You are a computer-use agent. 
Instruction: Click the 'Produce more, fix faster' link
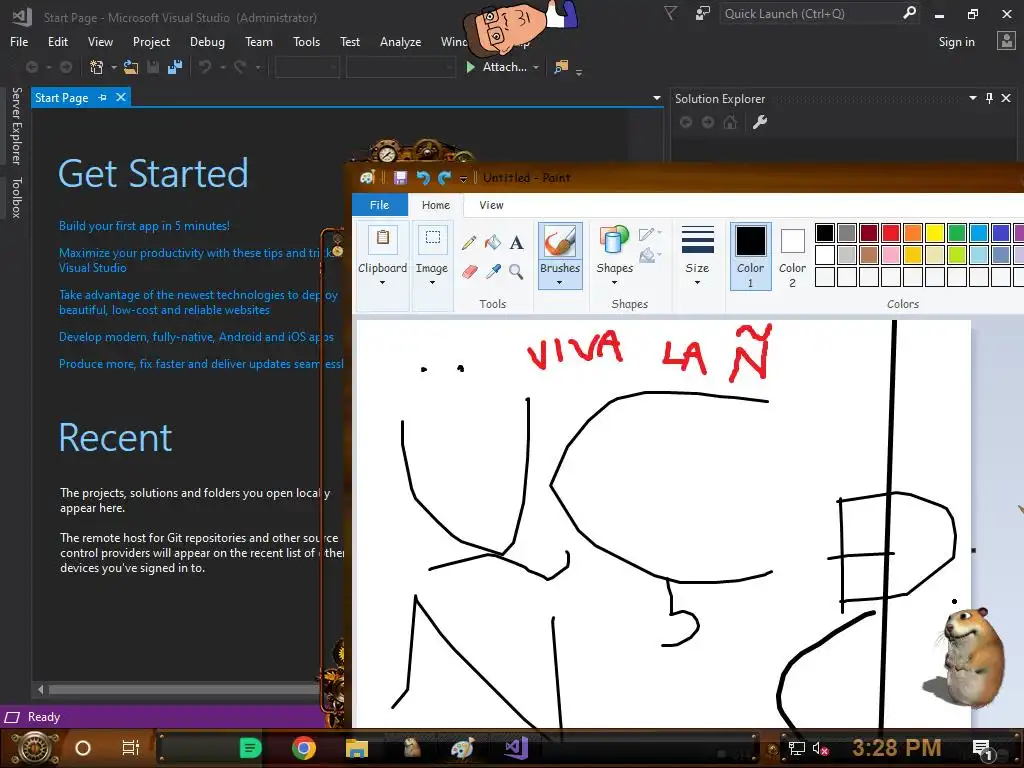click(201, 364)
